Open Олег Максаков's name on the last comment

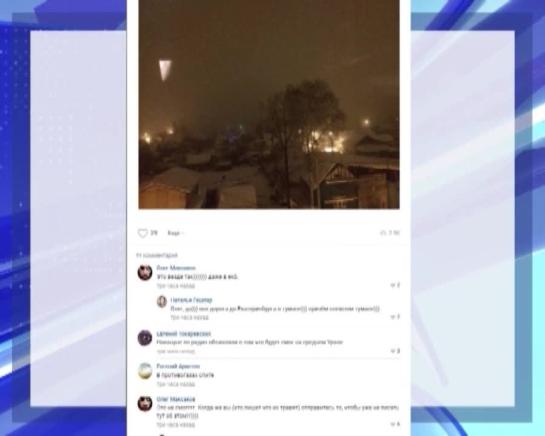point(176,399)
